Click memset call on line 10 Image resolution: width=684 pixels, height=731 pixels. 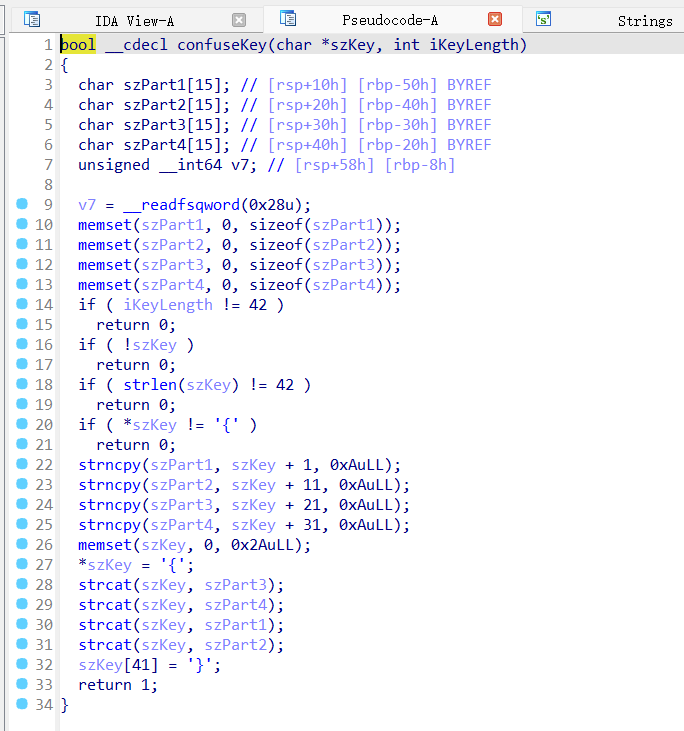105,225
